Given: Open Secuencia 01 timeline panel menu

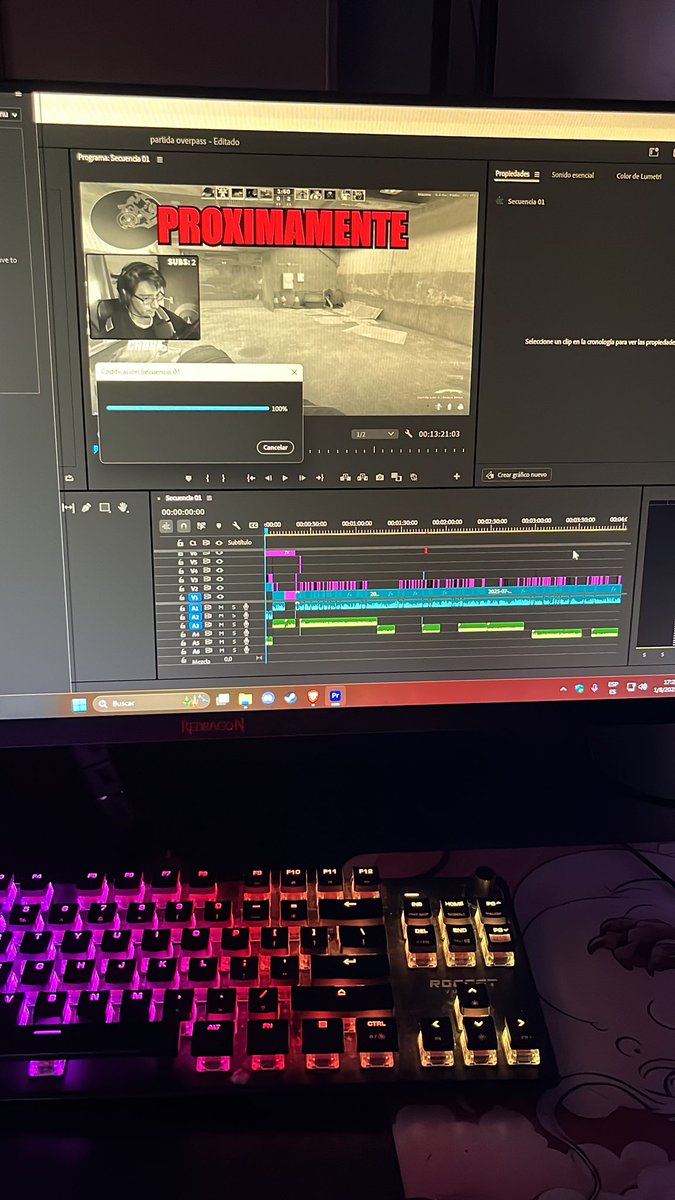Looking at the screenshot, I should click(x=210, y=497).
